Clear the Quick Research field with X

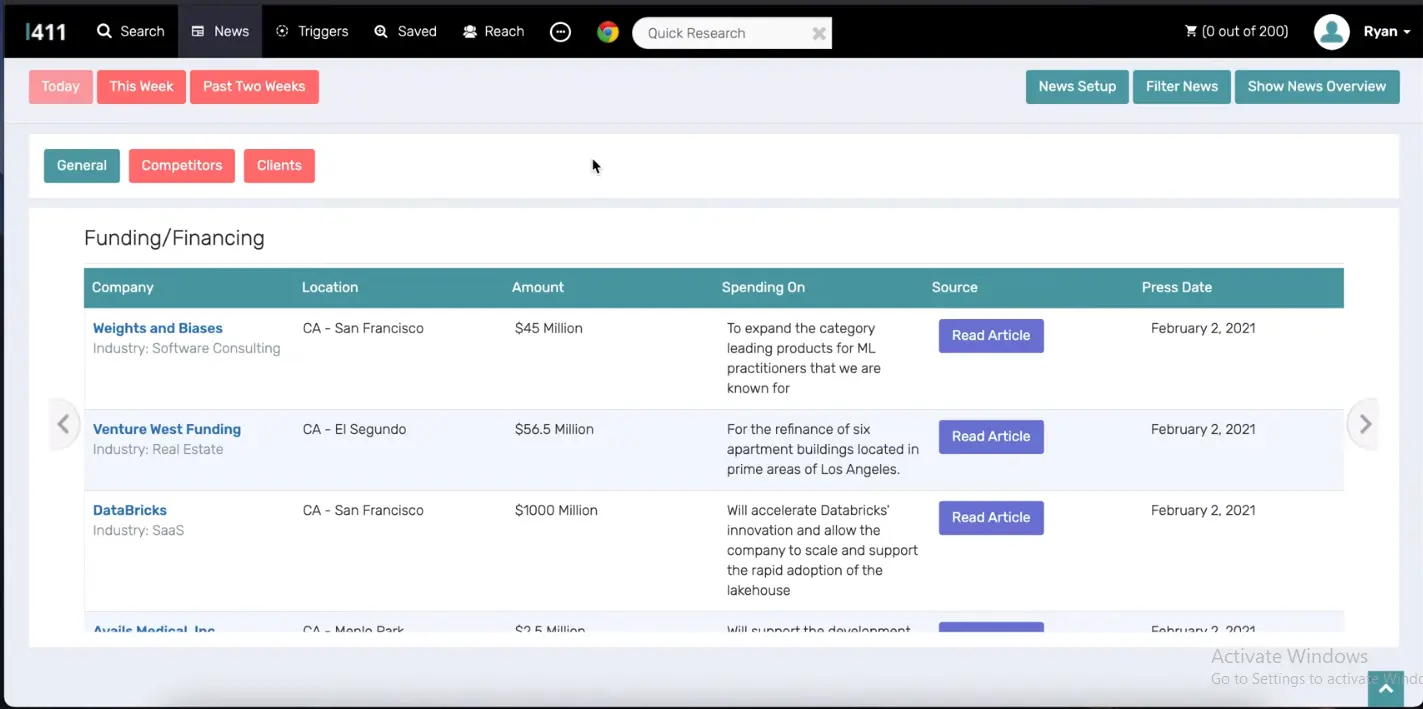(819, 33)
